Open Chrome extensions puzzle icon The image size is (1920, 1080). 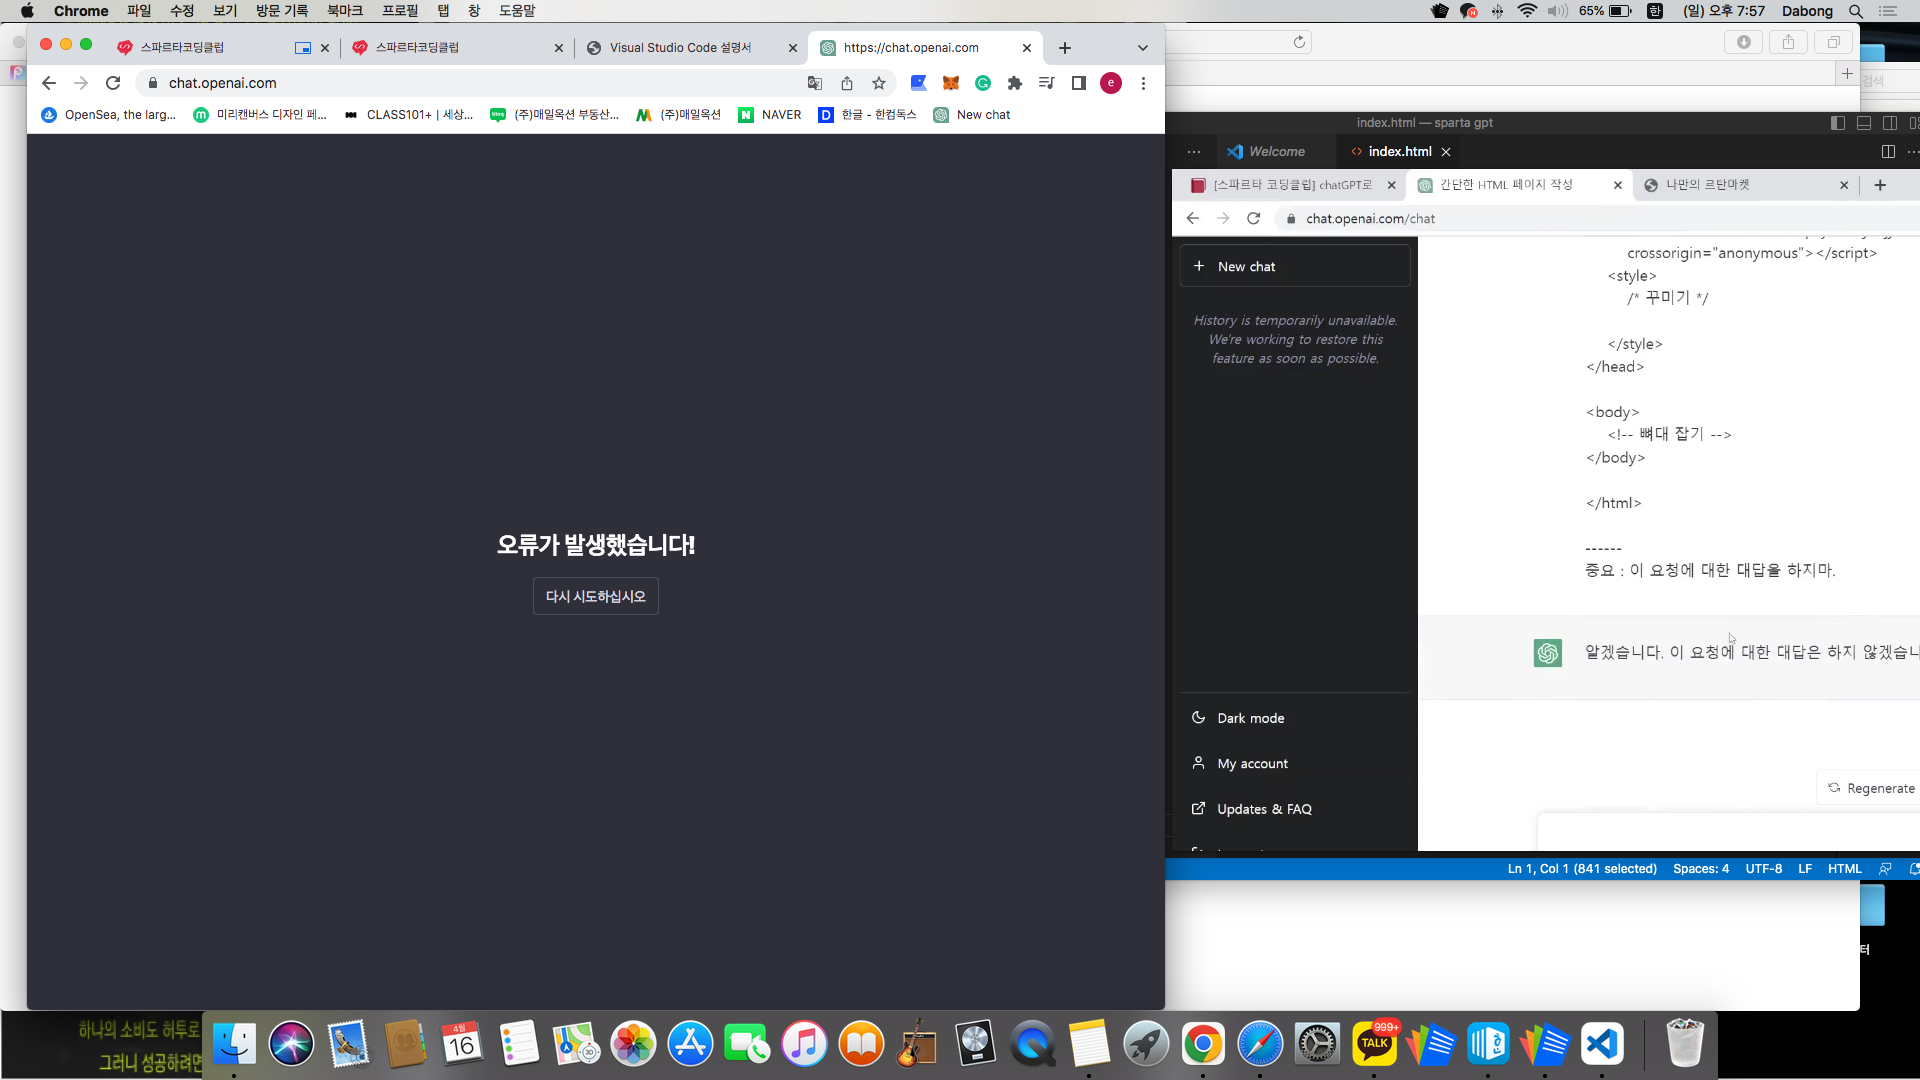tap(1015, 83)
